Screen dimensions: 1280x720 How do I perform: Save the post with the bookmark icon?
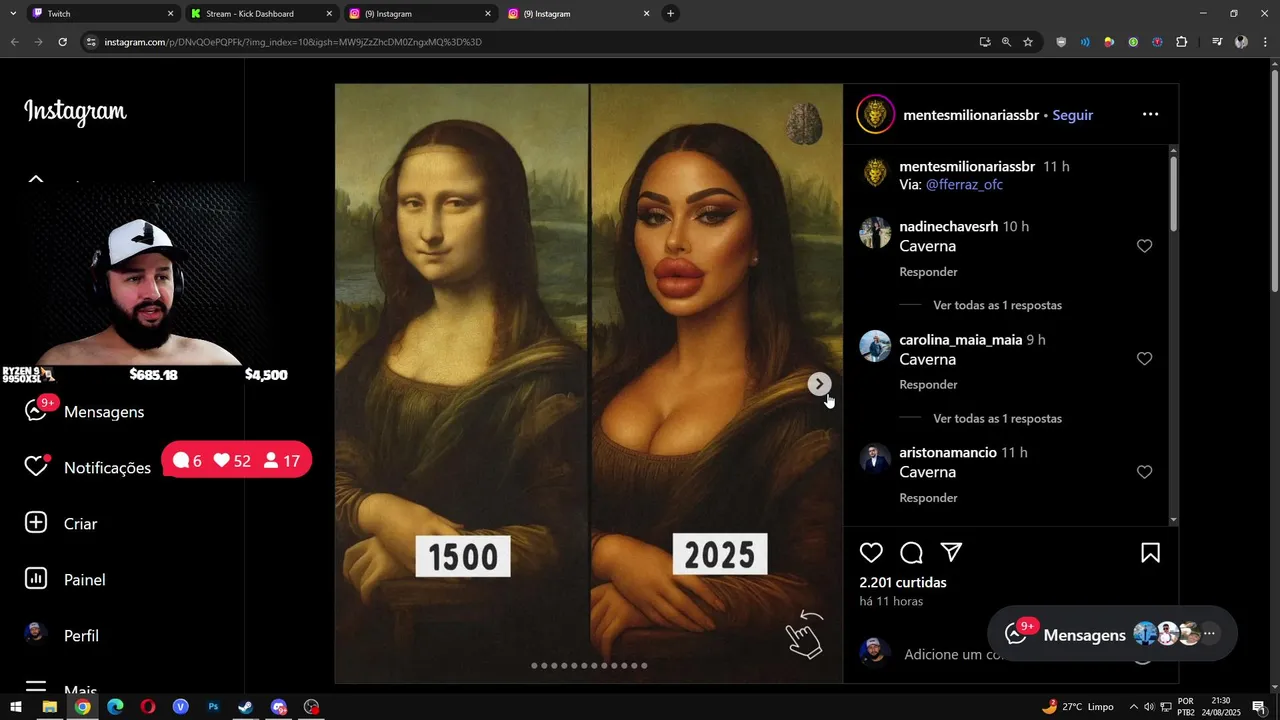pos(1150,553)
